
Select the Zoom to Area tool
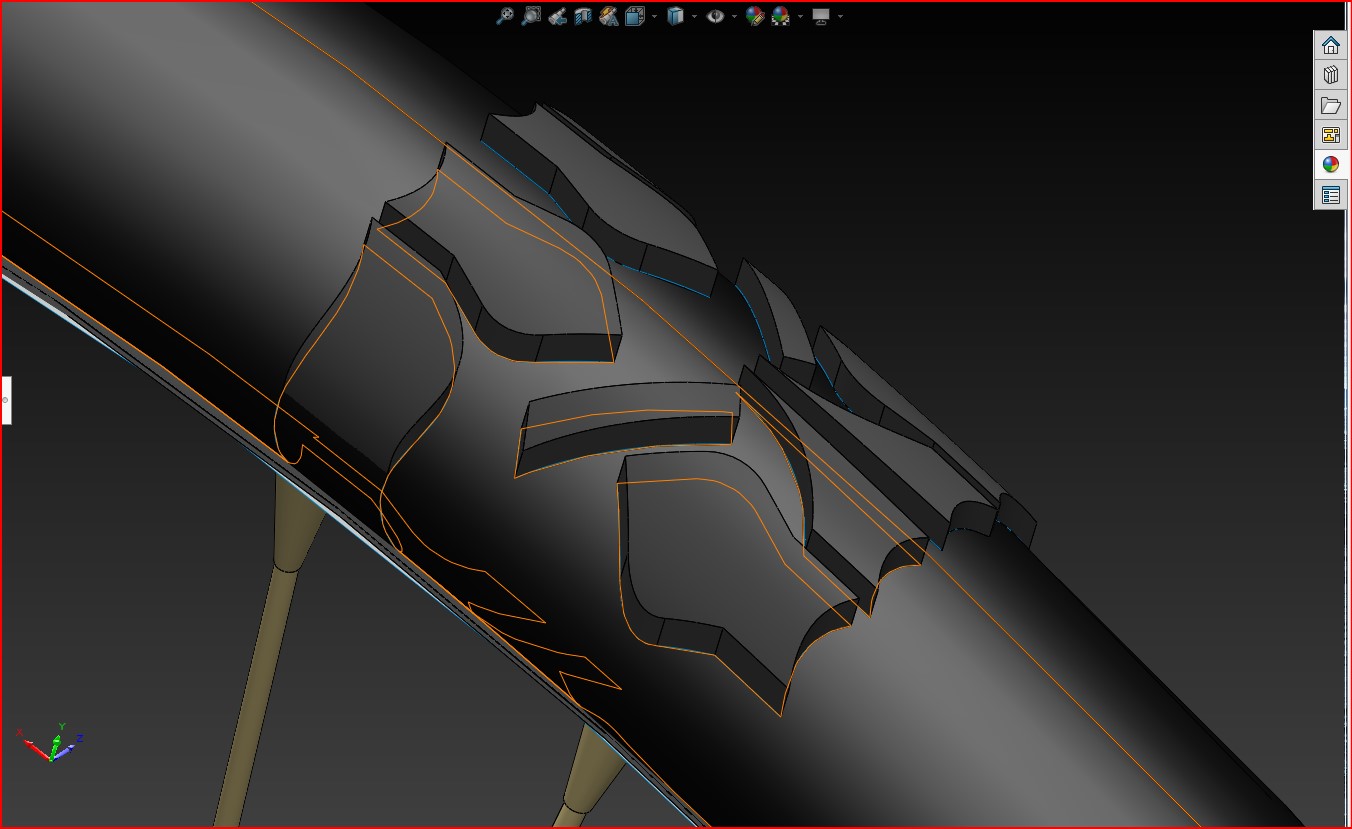[x=531, y=16]
